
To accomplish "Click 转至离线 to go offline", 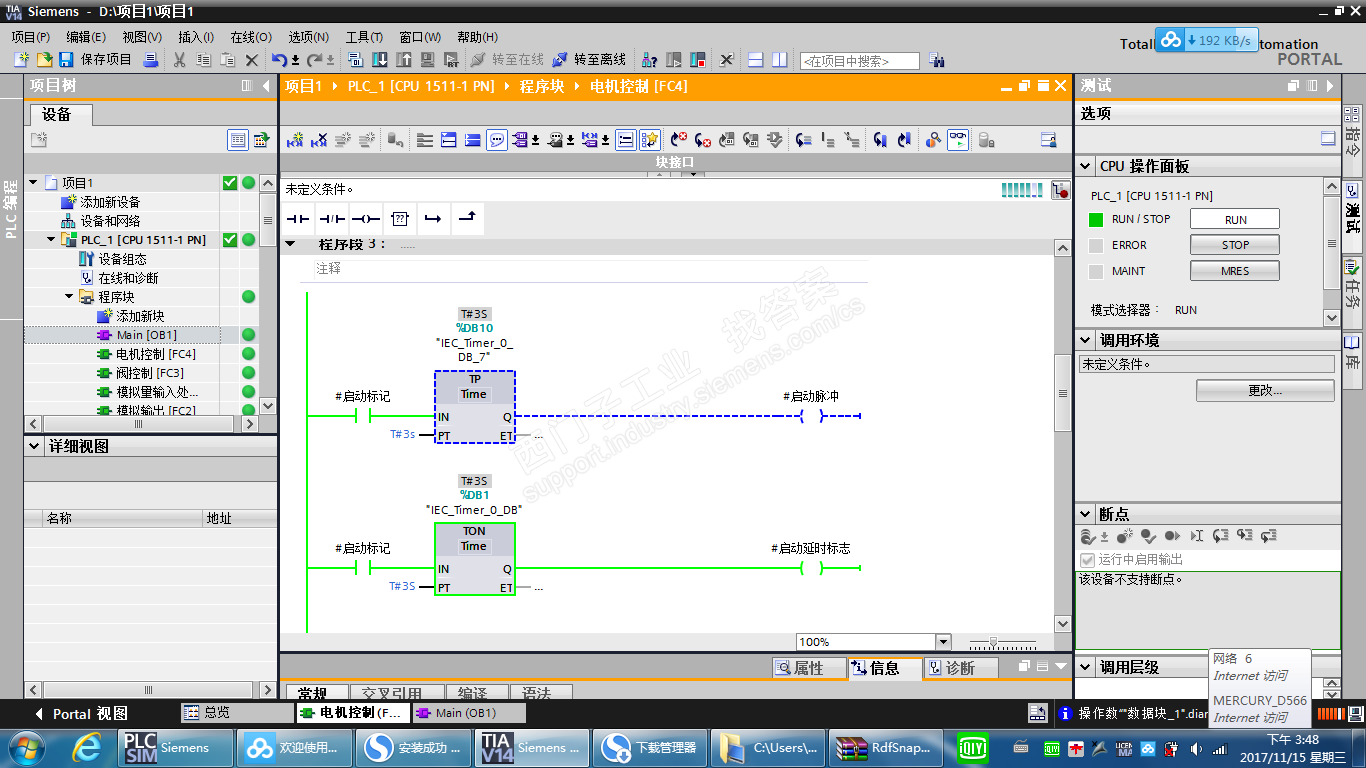I will pyautogui.click(x=589, y=60).
